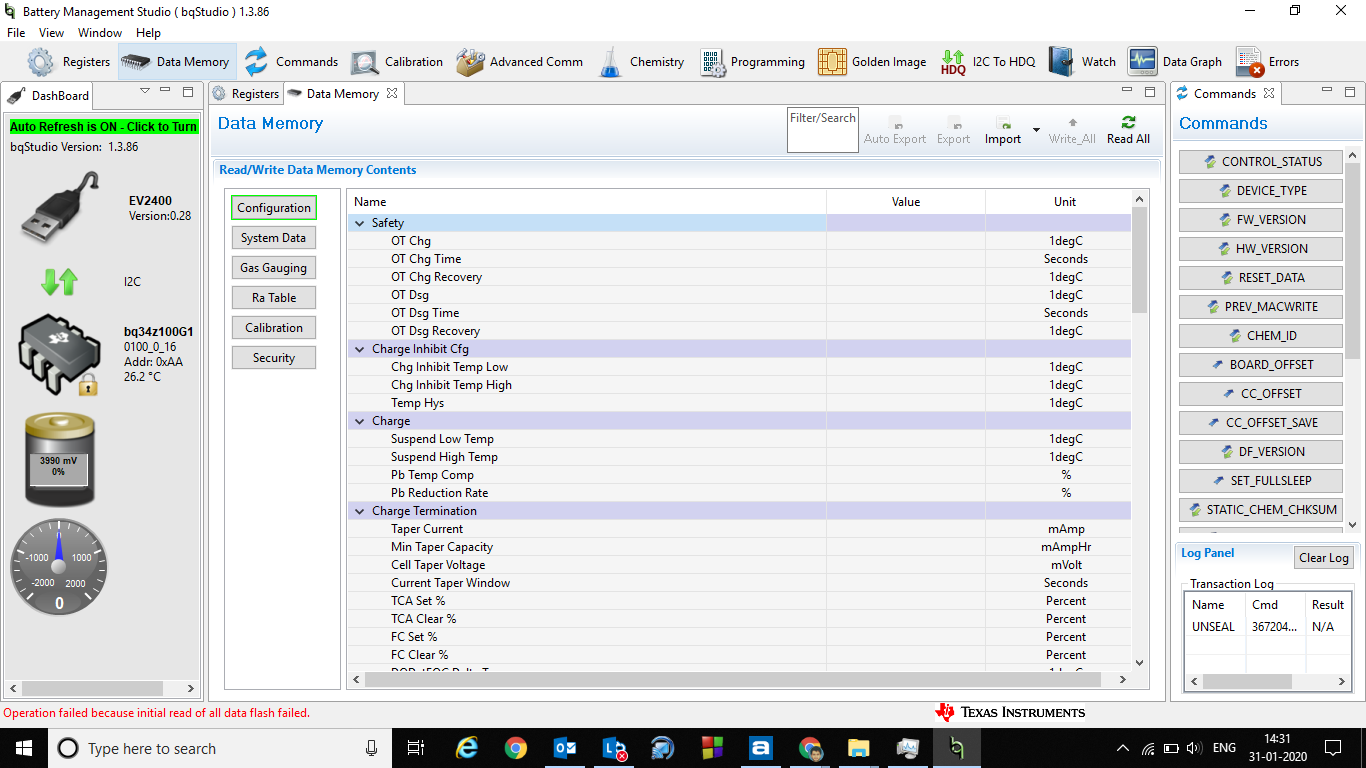
Task: Close the Data Memory tab
Action: tap(392, 94)
